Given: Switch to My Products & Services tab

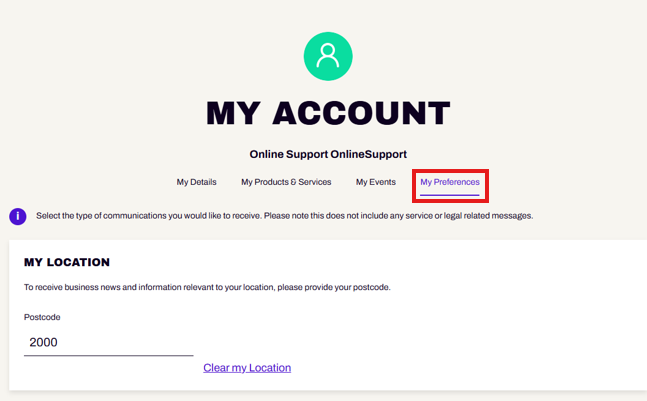Looking at the screenshot, I should (x=286, y=182).
